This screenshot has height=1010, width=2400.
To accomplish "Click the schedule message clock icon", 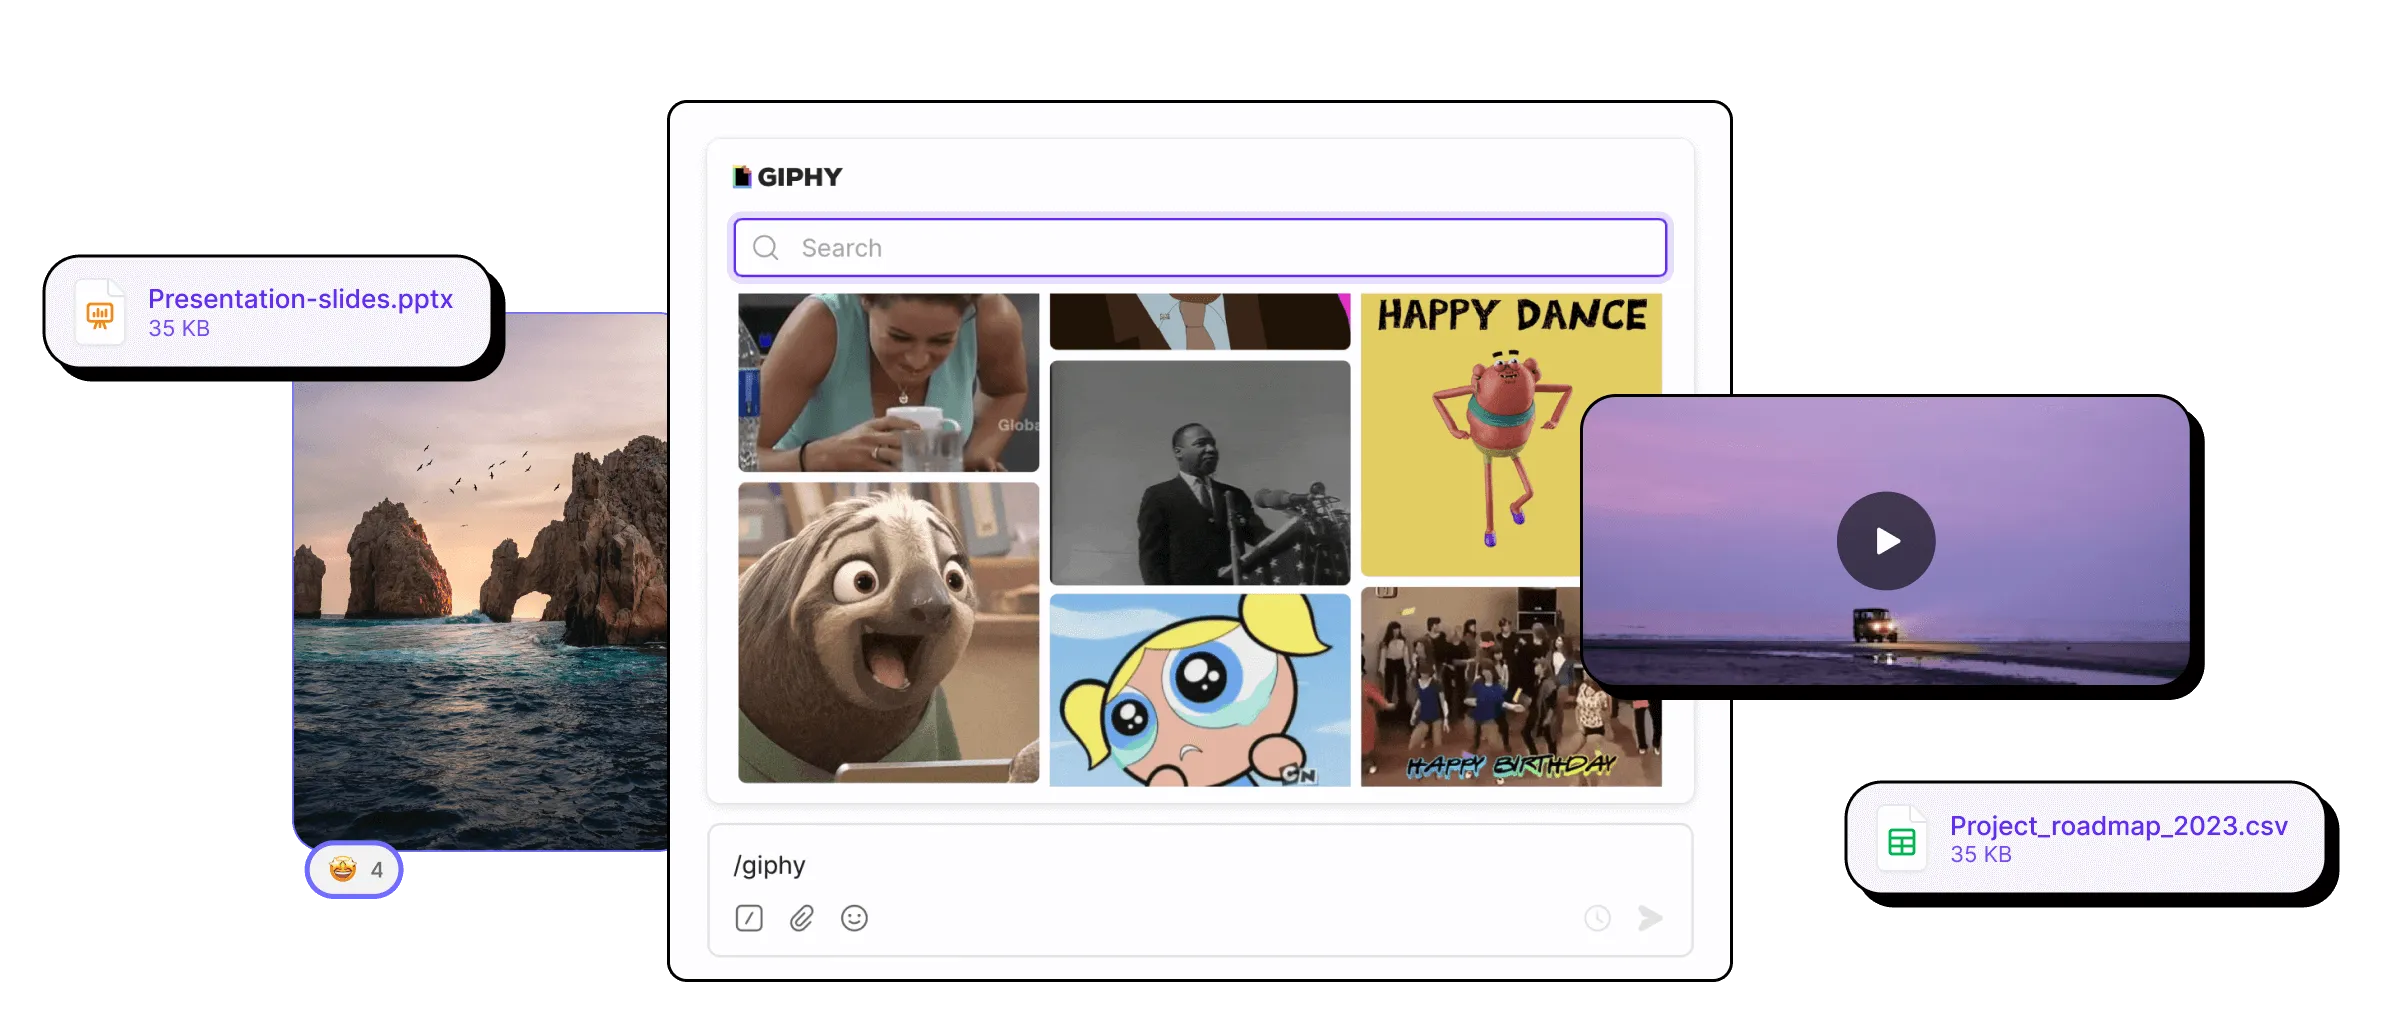I will coord(1597,918).
